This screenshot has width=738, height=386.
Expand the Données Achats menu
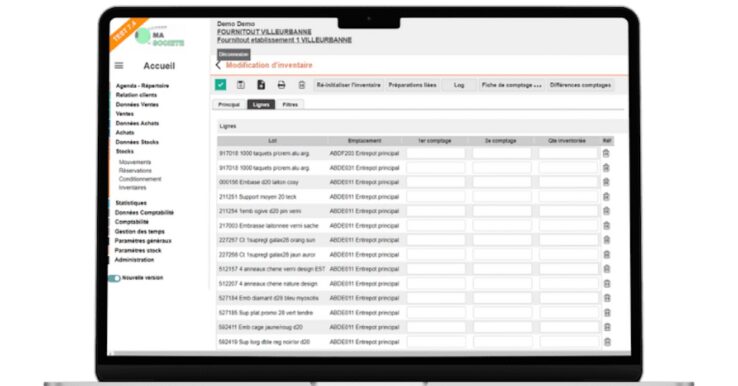point(137,123)
